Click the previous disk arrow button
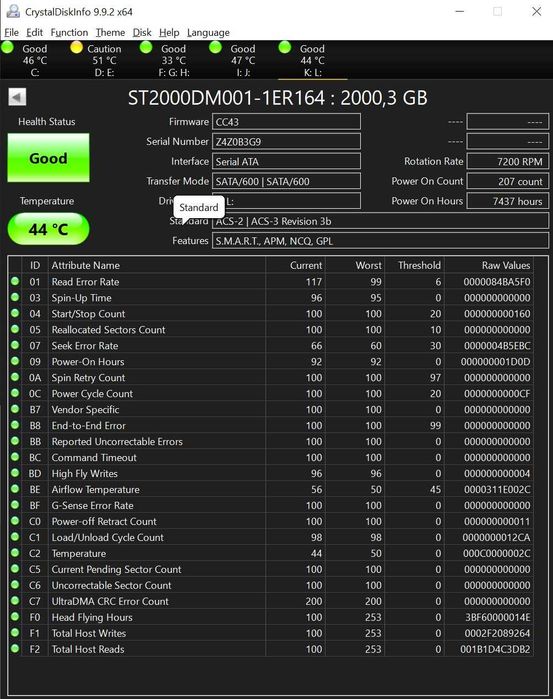The image size is (553, 699). [x=17, y=97]
